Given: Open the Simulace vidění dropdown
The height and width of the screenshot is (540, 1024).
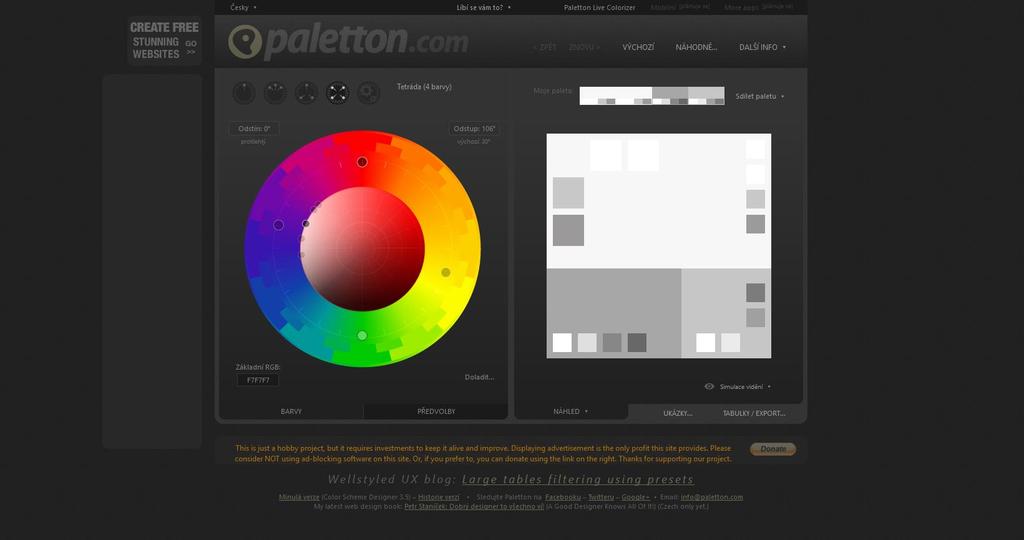Looking at the screenshot, I should (x=745, y=387).
